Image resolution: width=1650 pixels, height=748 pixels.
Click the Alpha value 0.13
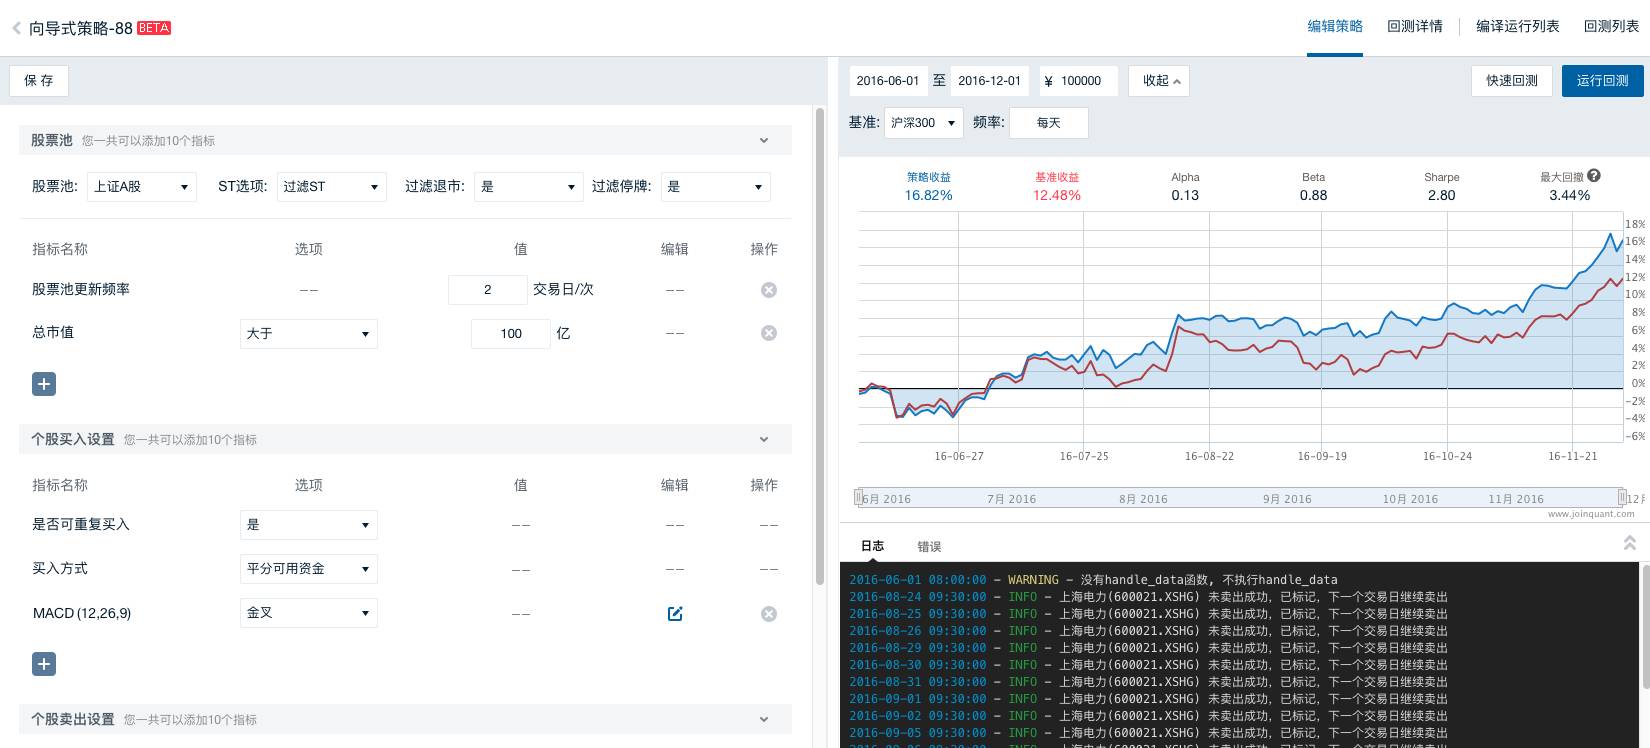pos(1185,195)
